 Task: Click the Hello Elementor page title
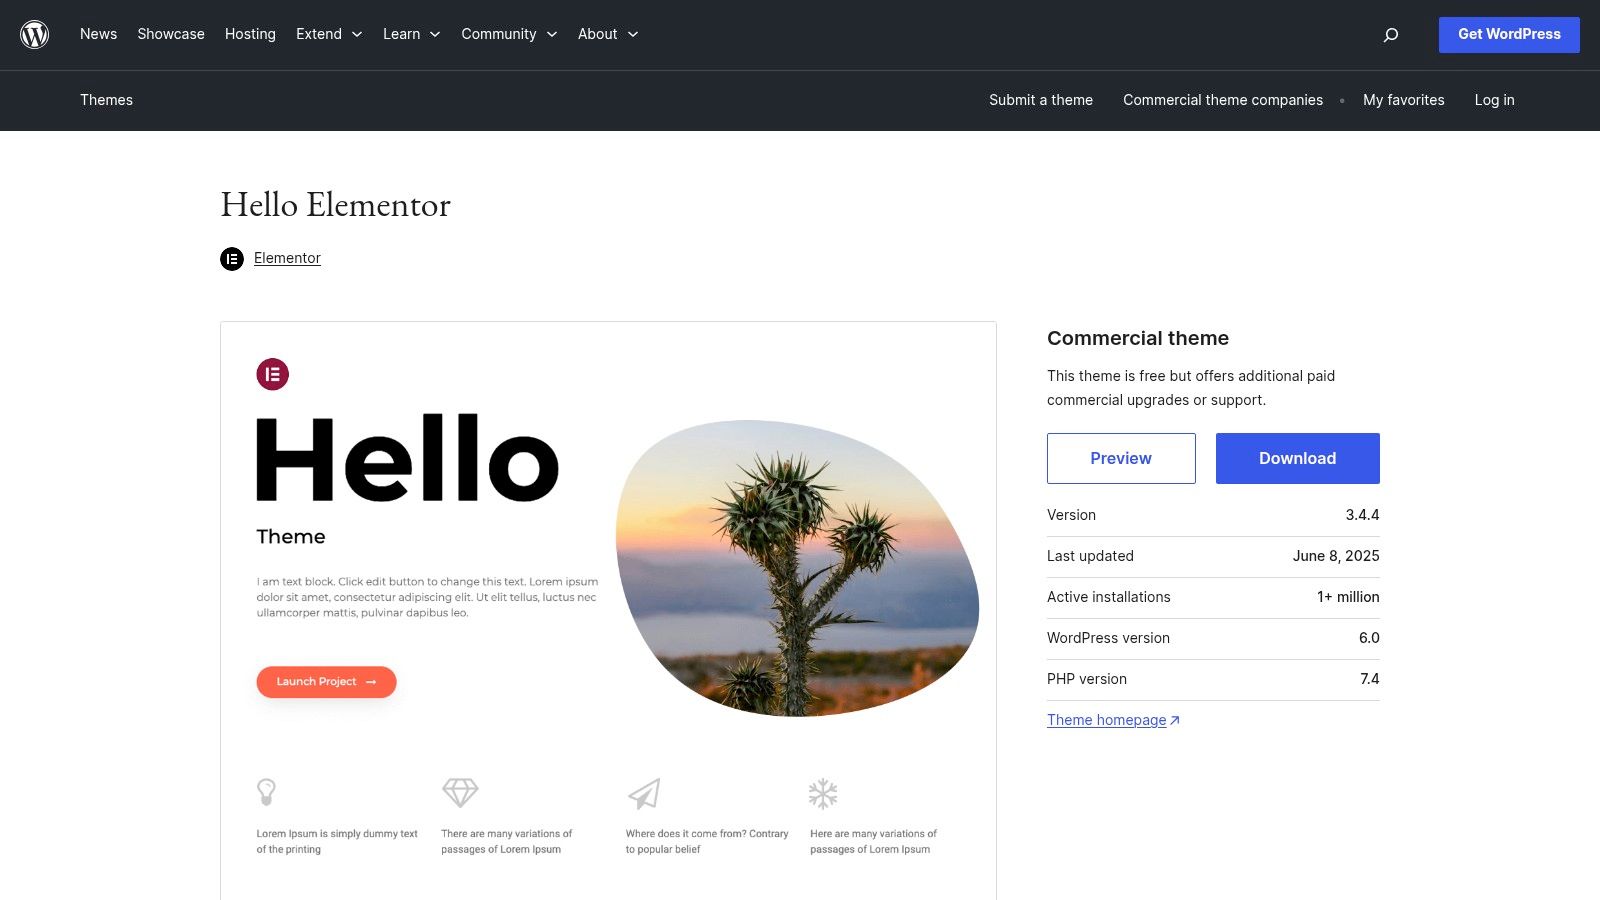point(335,205)
